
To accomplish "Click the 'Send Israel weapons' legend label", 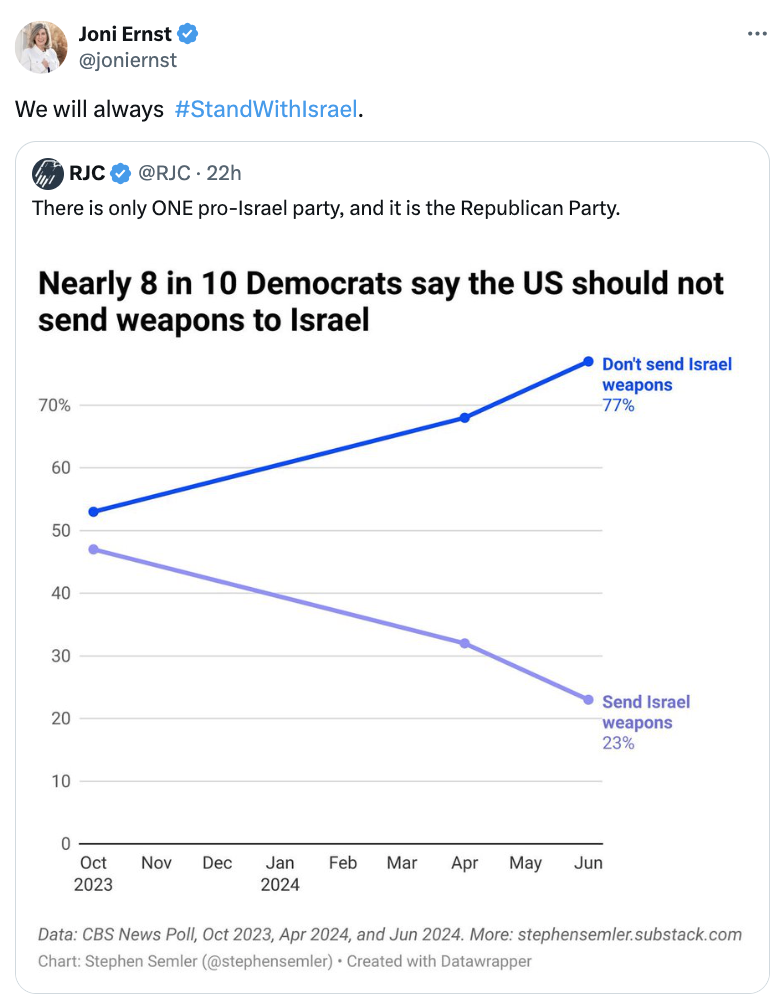I will coord(646,712).
